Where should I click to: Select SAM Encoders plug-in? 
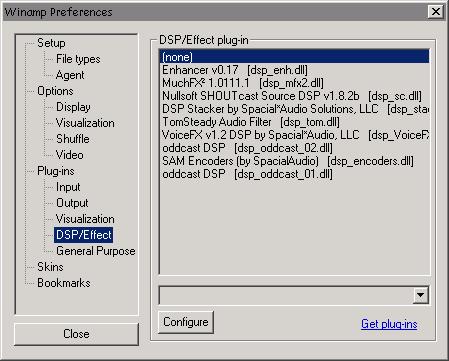[x=295, y=161]
